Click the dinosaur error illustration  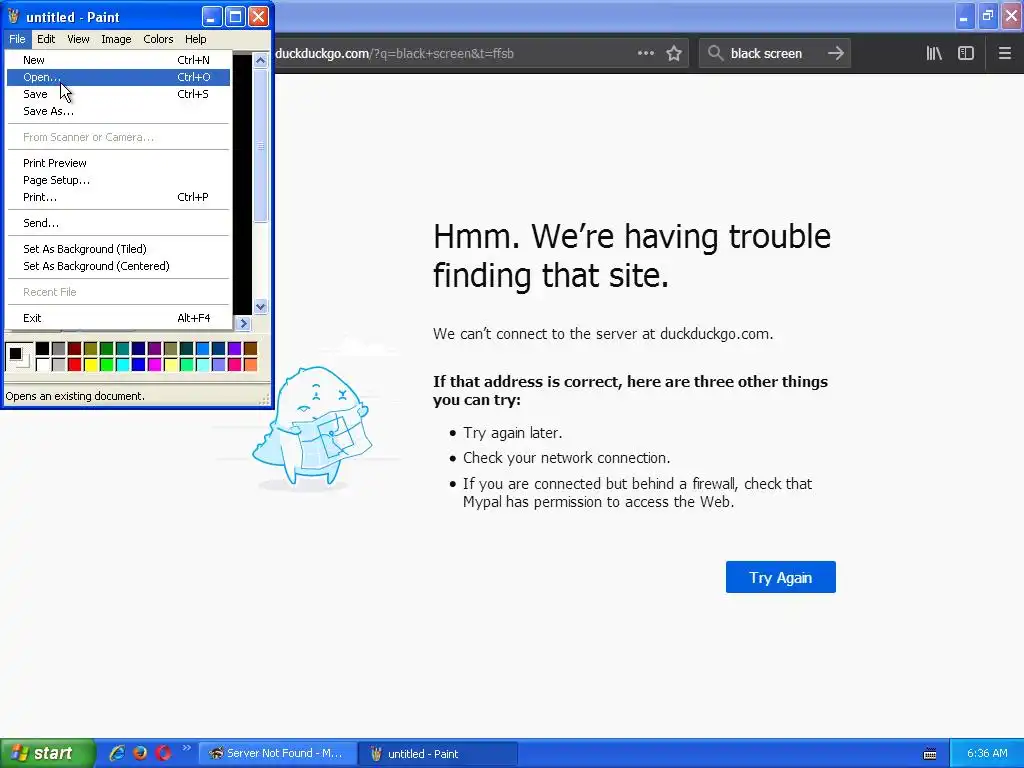tap(312, 428)
